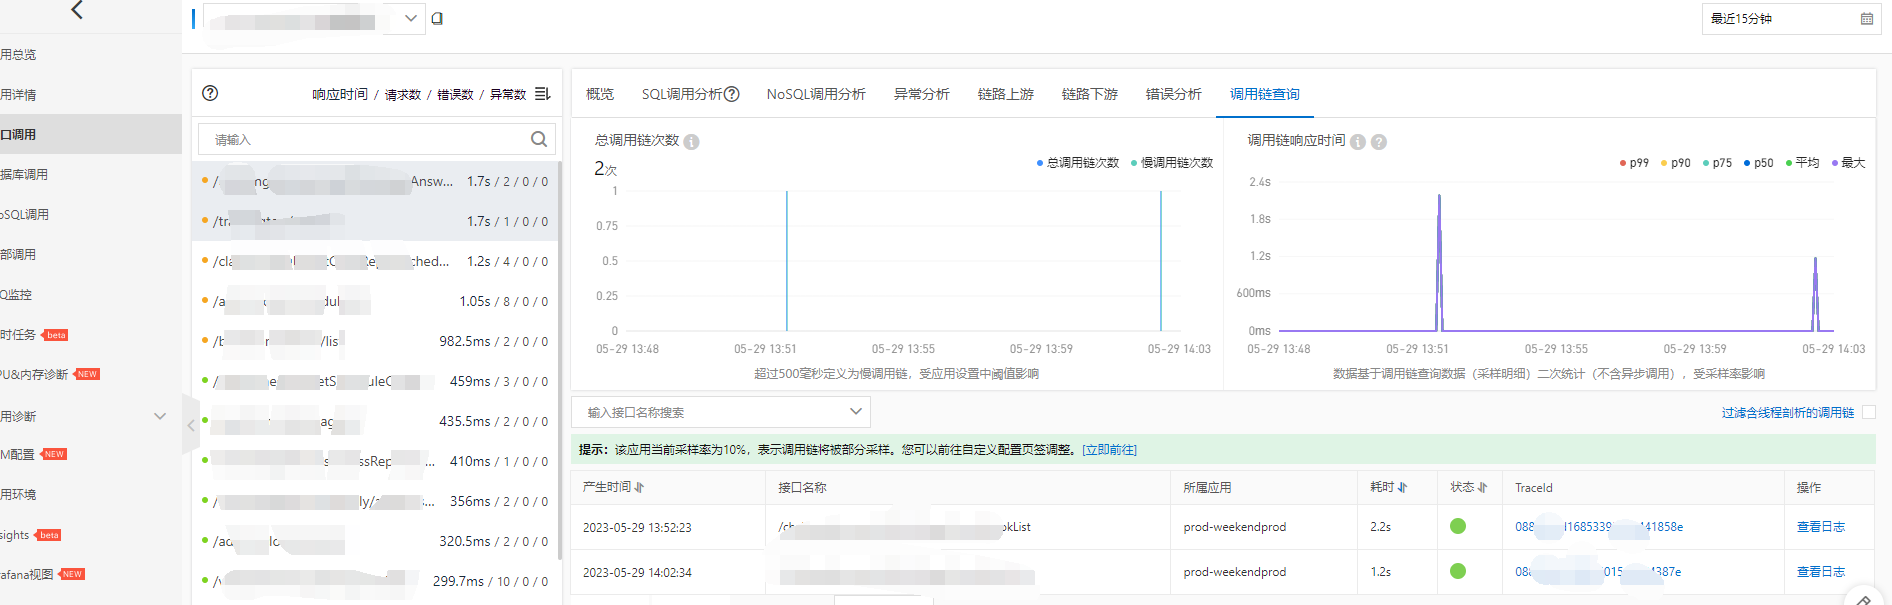
Task: Open the 链路上游 tab
Action: pos(1005,94)
